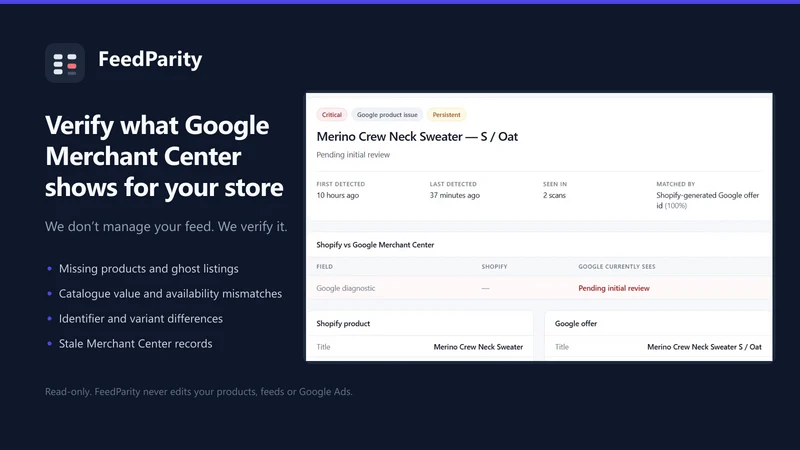The height and width of the screenshot is (450, 800).
Task: Click the Shopify title value Merino Crew Neck Sweater
Action: click(x=478, y=347)
